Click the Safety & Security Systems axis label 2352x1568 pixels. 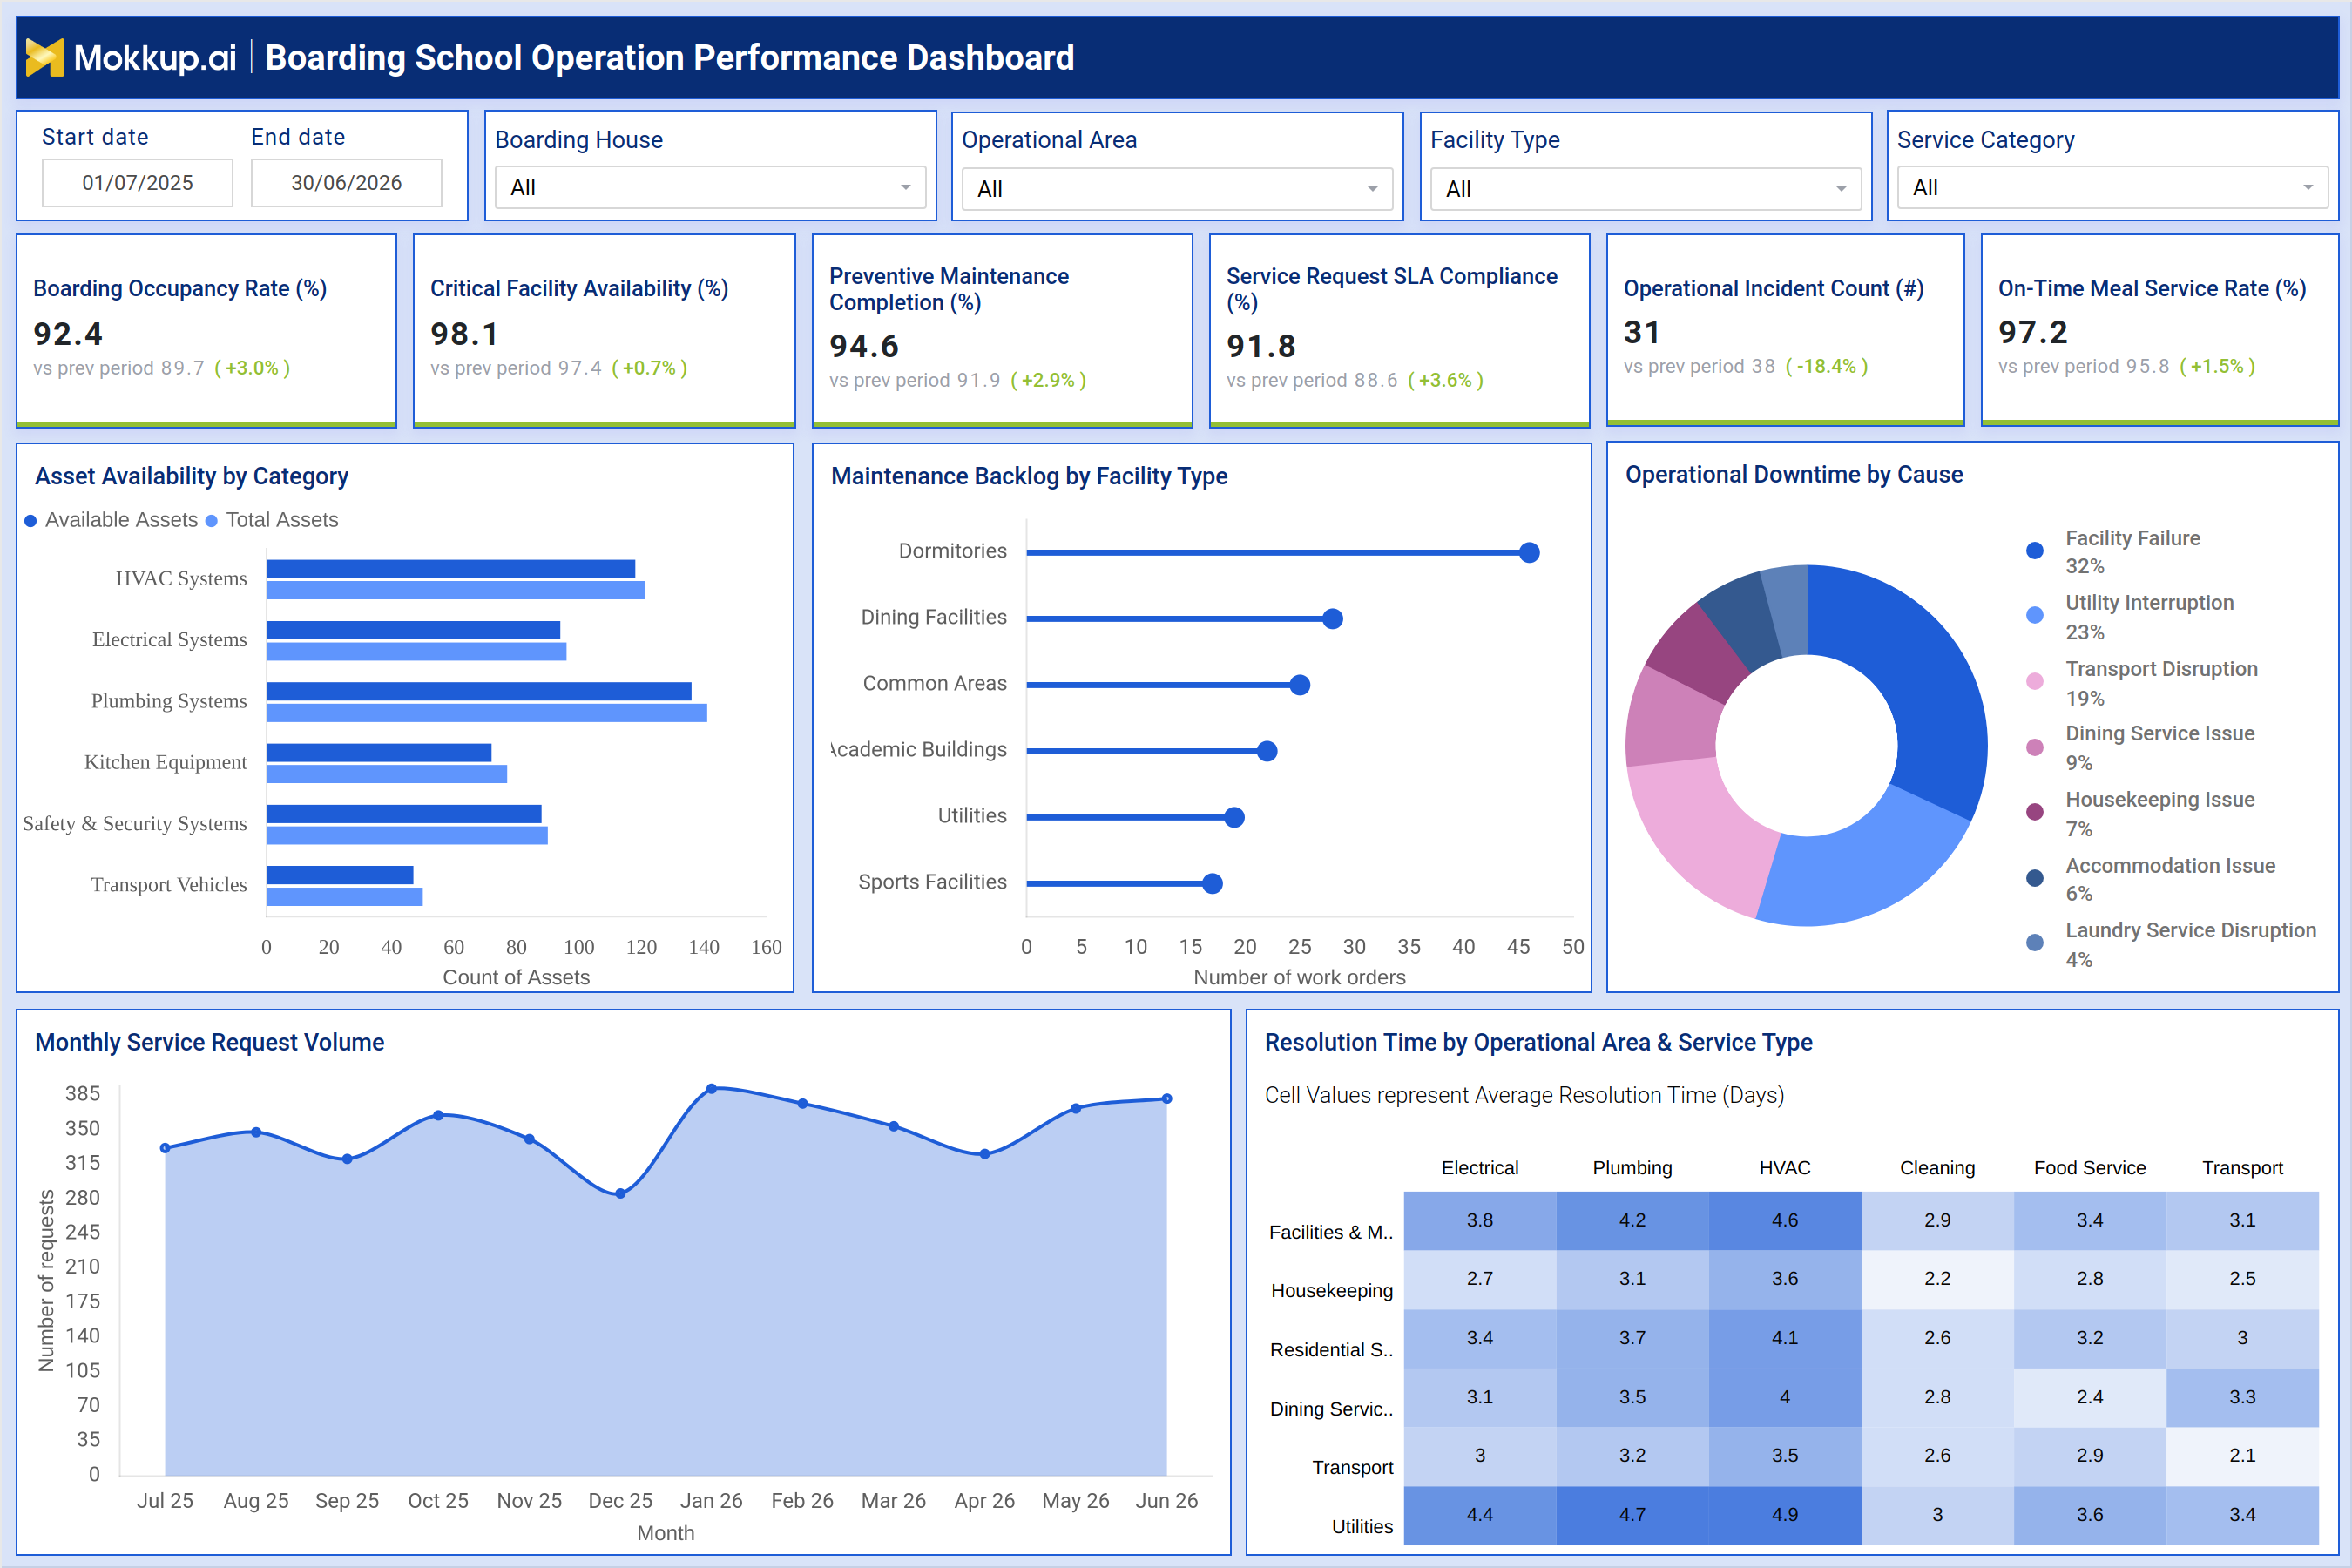[135, 823]
